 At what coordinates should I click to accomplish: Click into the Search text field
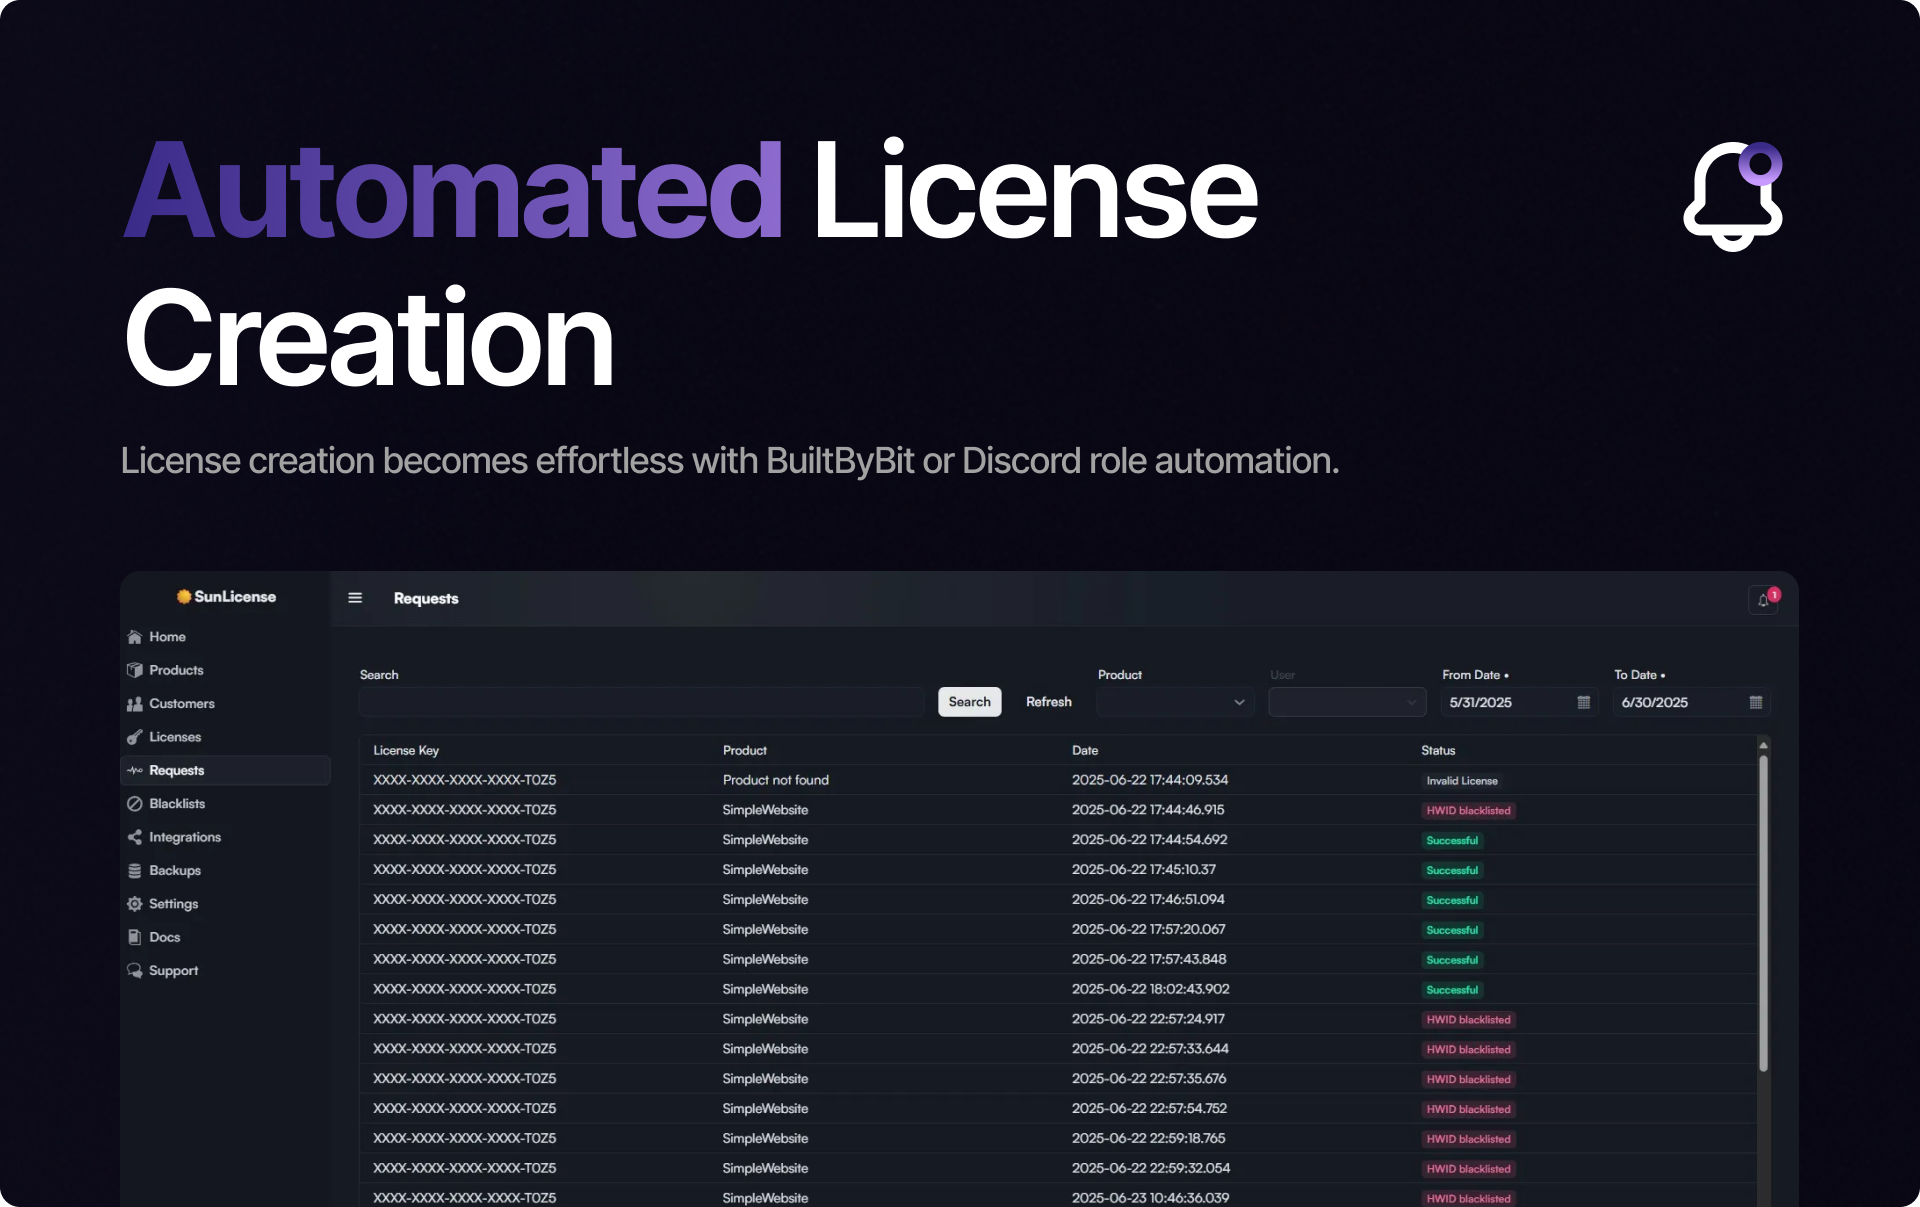point(641,702)
